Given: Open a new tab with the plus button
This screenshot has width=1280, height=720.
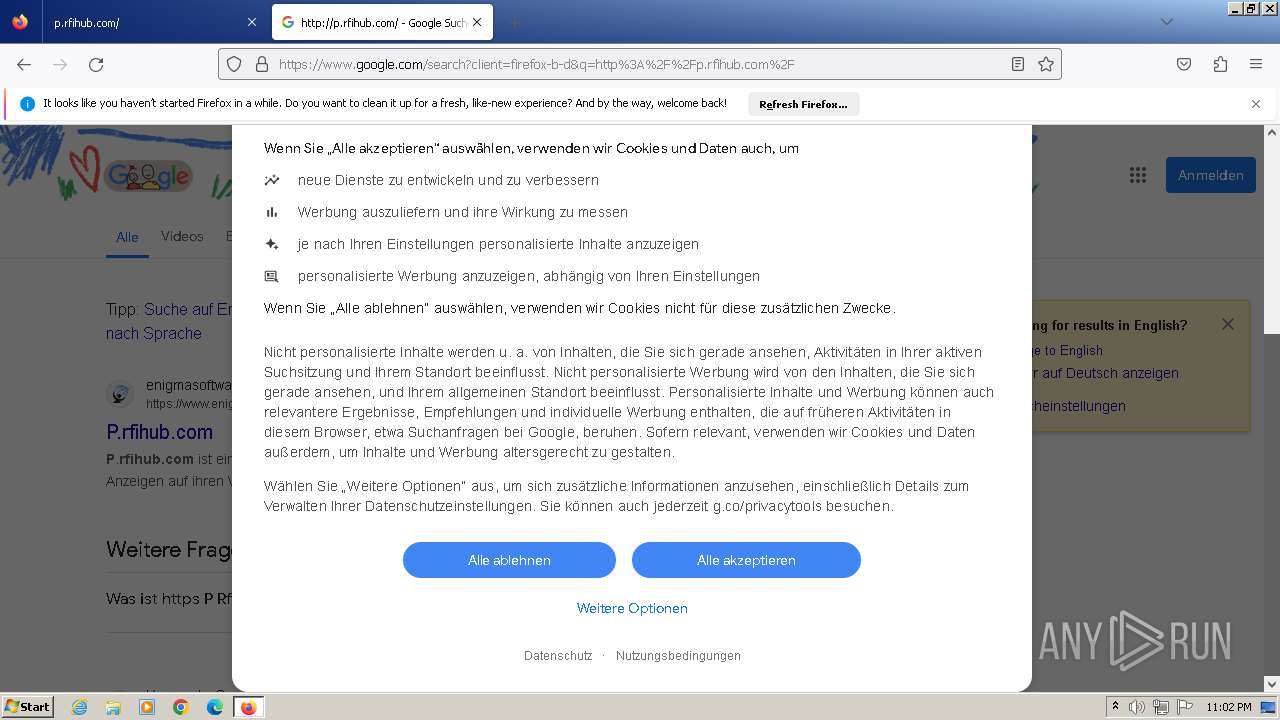Looking at the screenshot, I should (x=514, y=22).
